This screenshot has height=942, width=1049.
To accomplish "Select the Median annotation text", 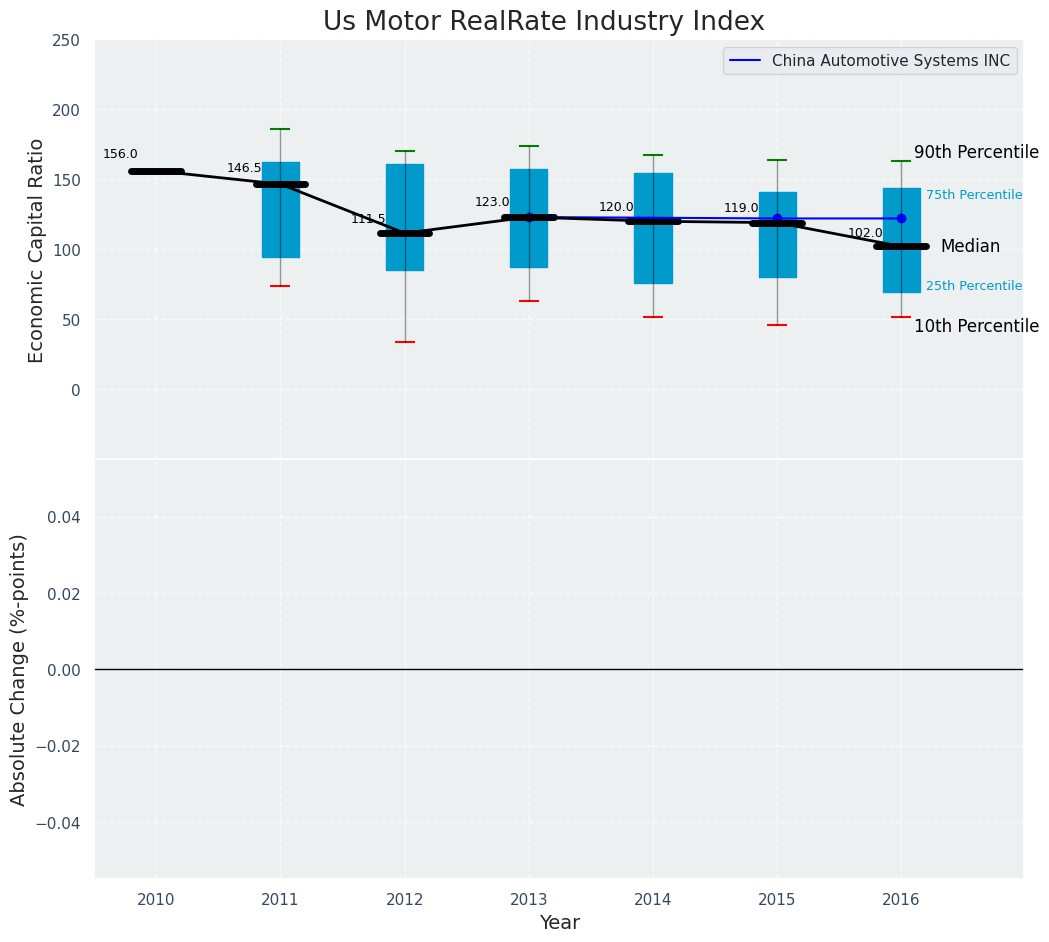I will pyautogui.click(x=969, y=246).
